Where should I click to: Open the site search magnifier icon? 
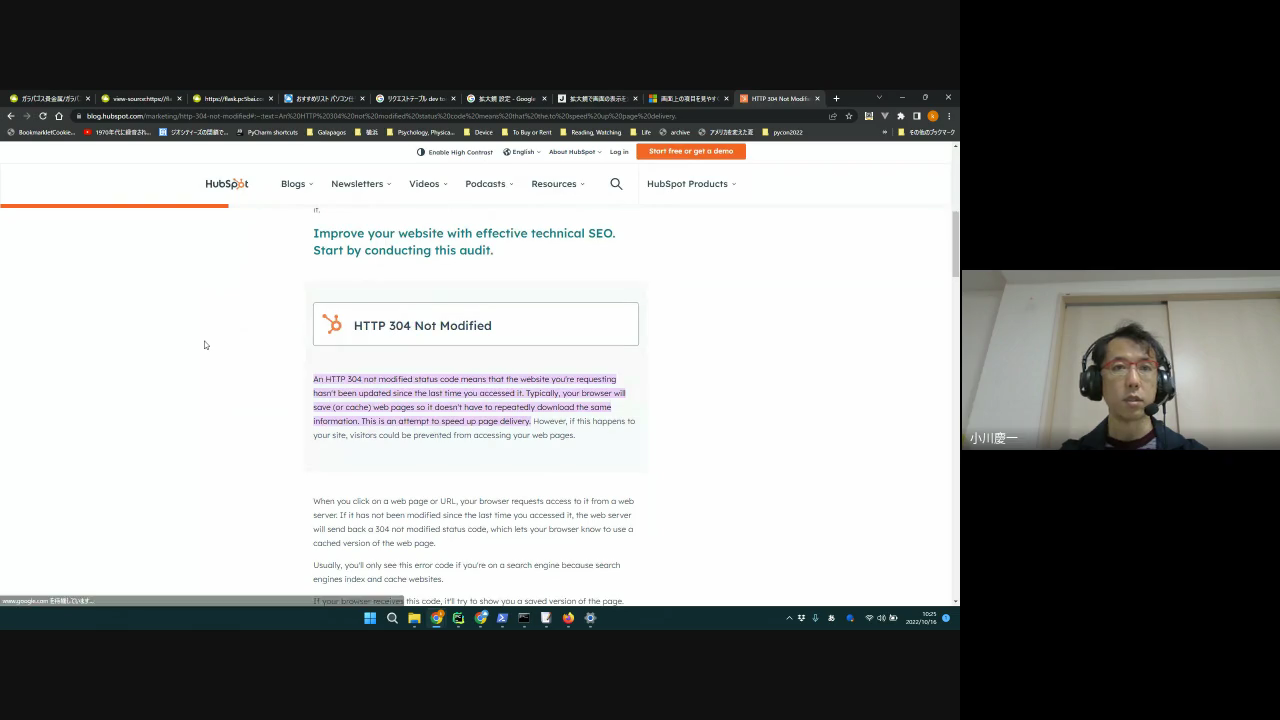click(616, 184)
